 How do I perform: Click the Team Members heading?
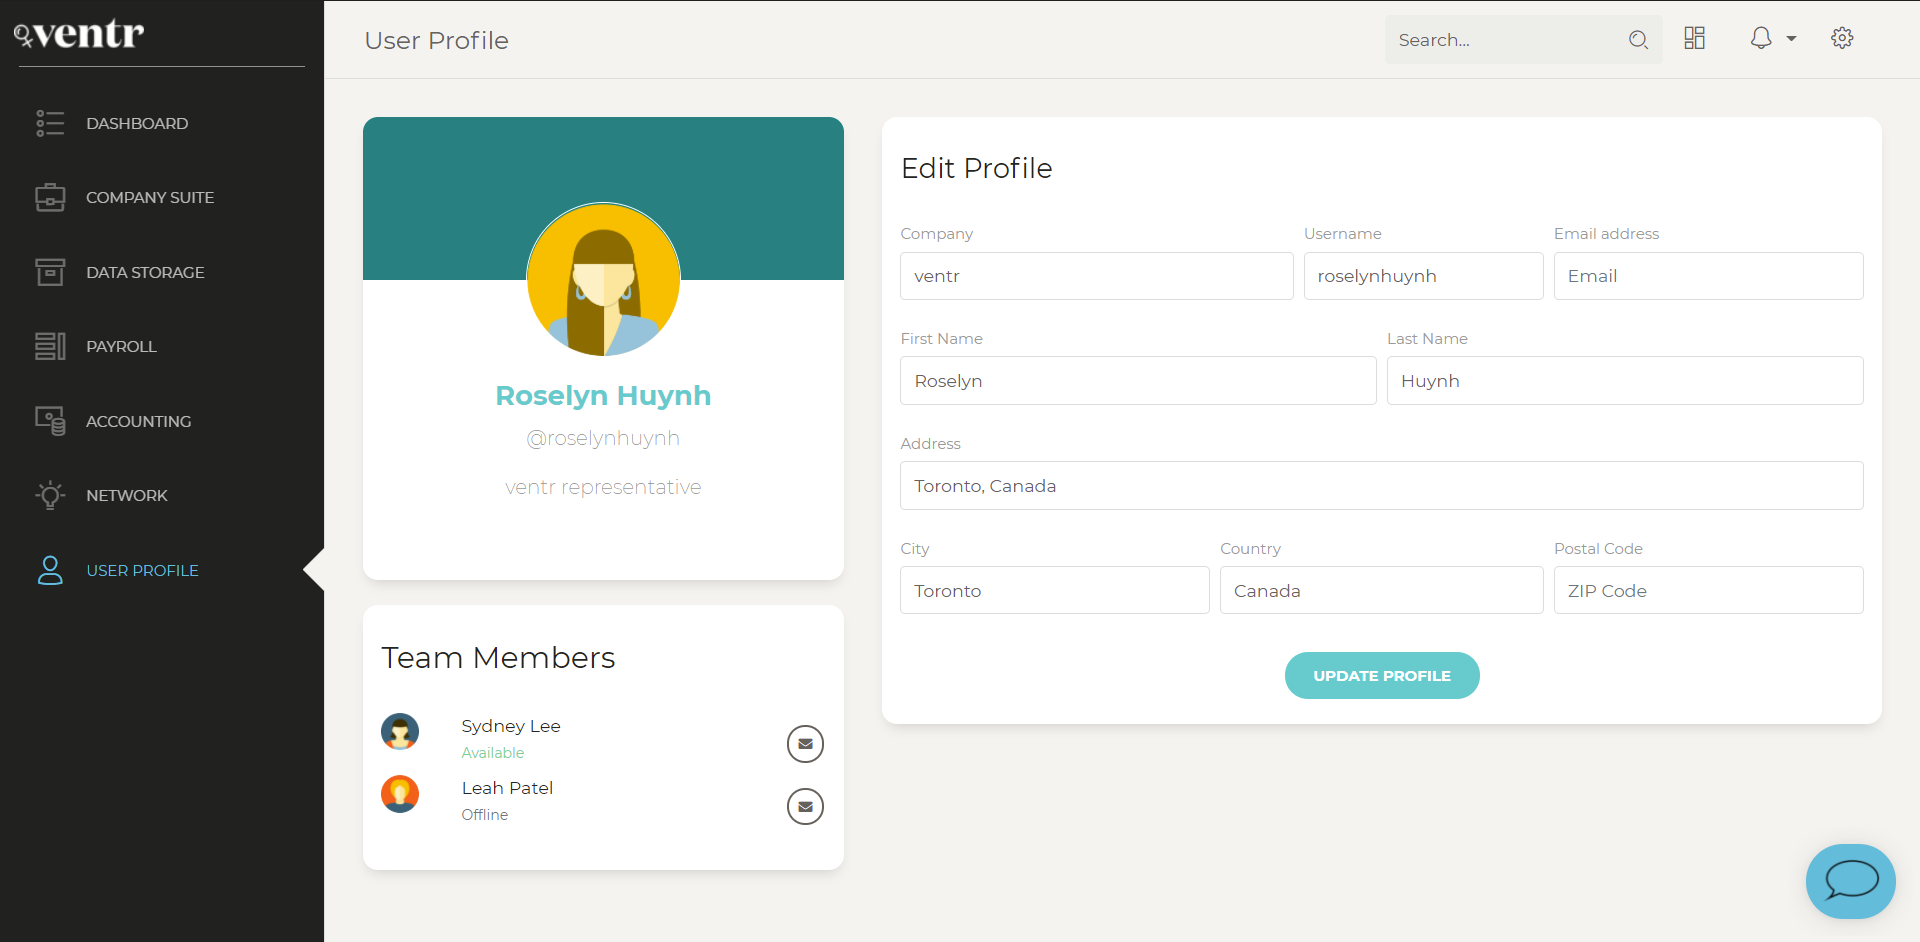coord(498,658)
